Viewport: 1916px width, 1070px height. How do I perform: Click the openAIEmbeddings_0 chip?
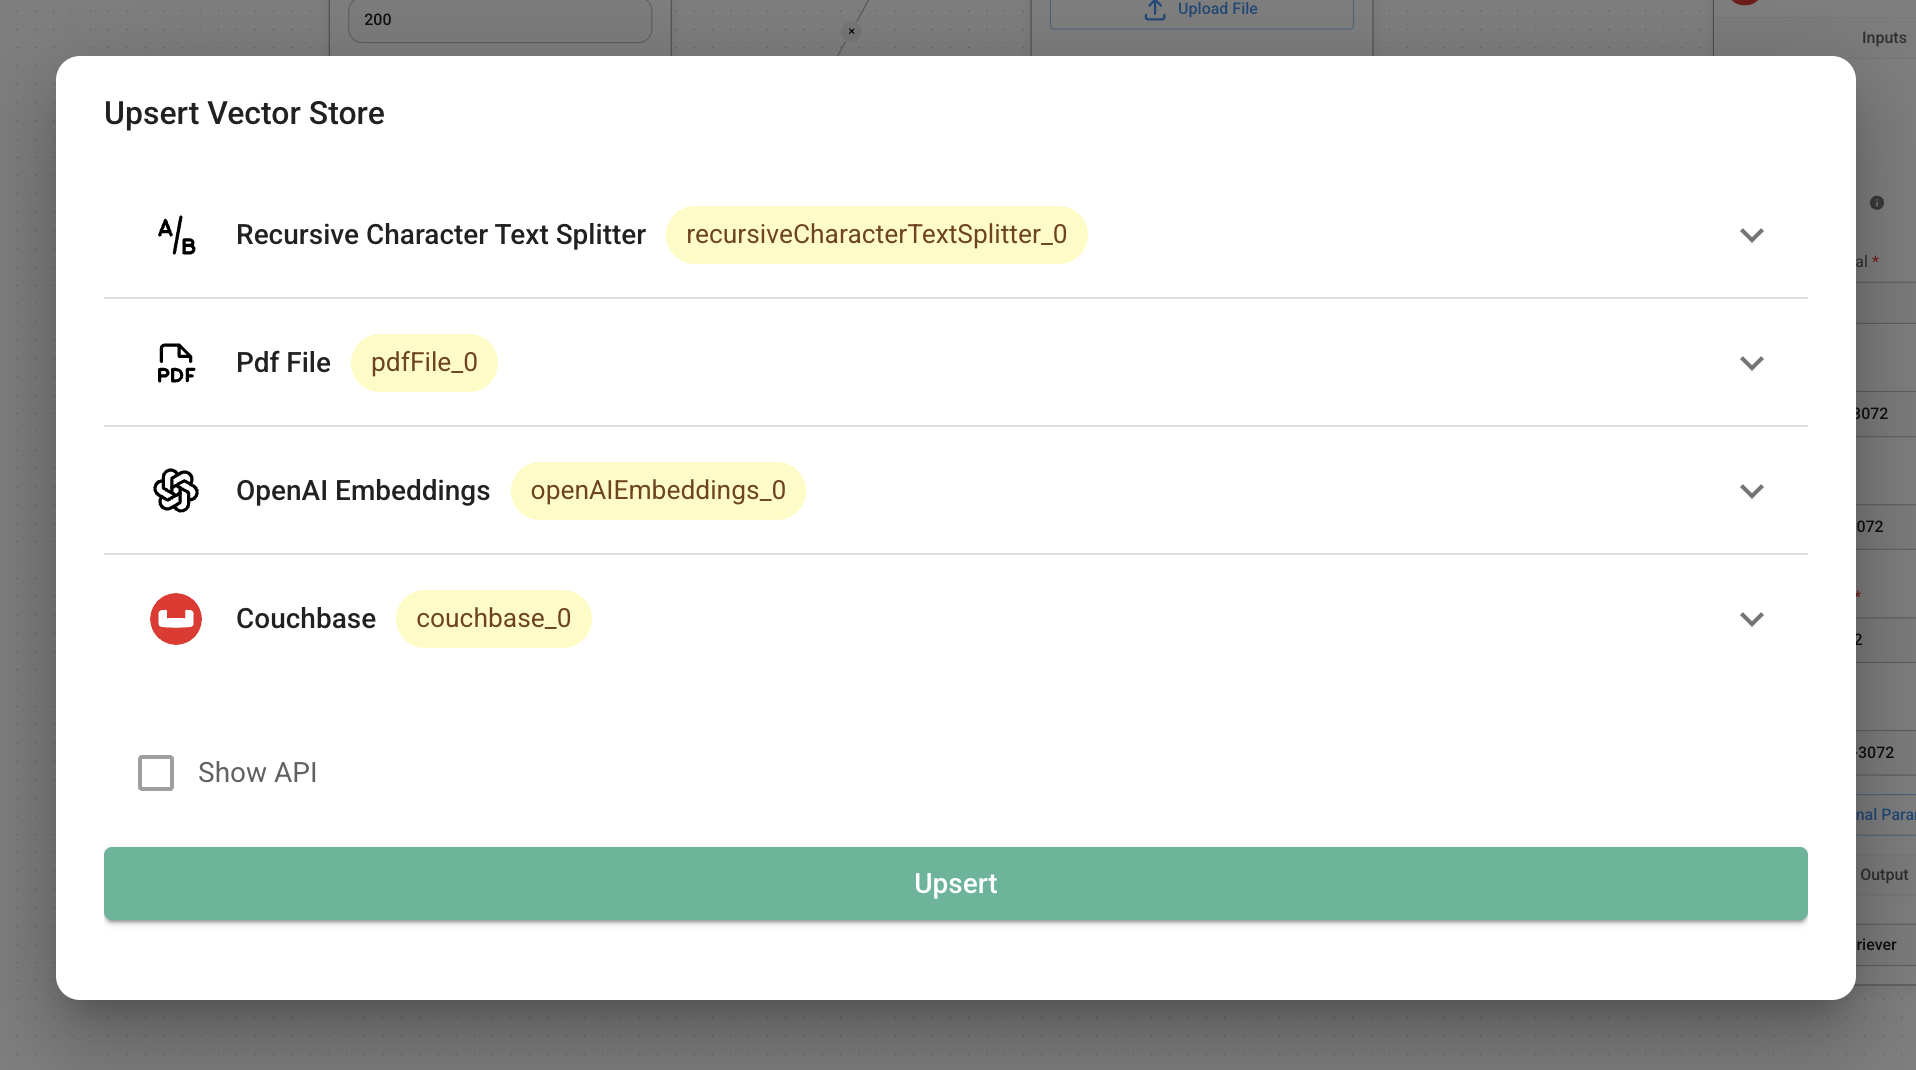click(658, 491)
